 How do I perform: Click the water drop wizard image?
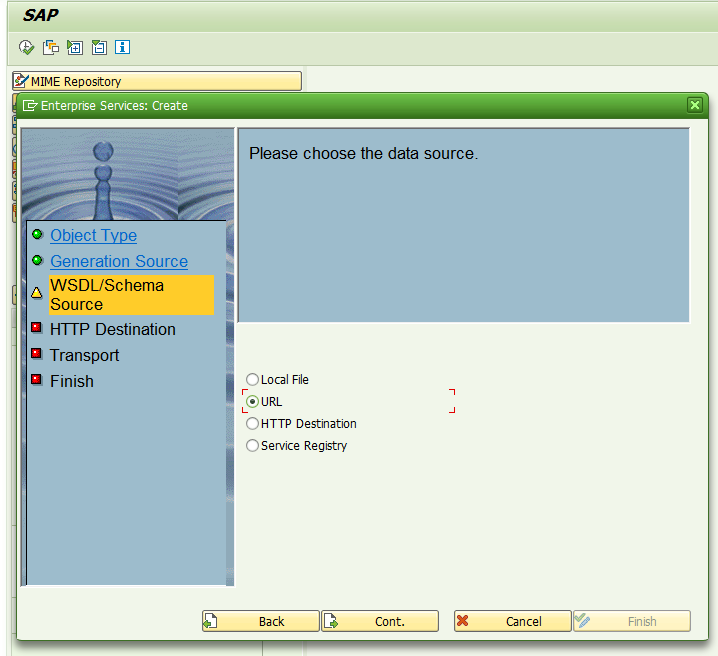click(x=128, y=175)
